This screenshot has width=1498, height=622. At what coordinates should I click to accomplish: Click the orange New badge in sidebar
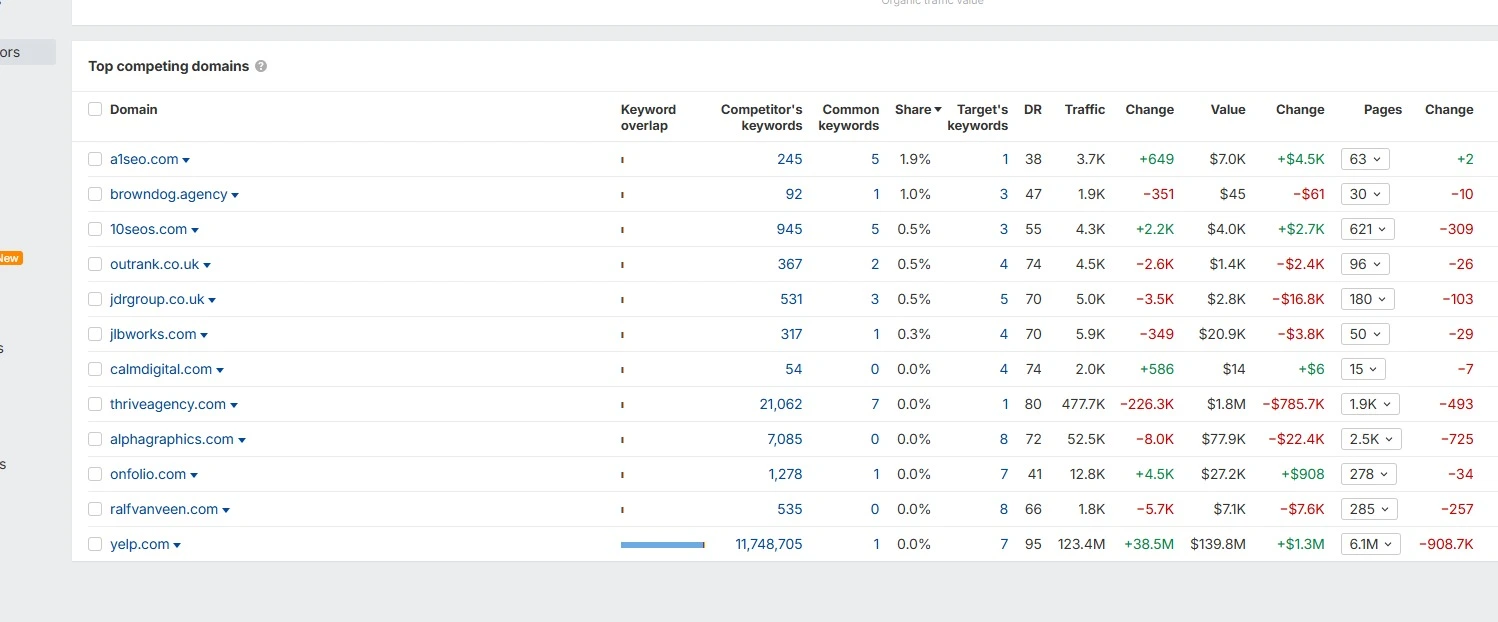click(9, 258)
